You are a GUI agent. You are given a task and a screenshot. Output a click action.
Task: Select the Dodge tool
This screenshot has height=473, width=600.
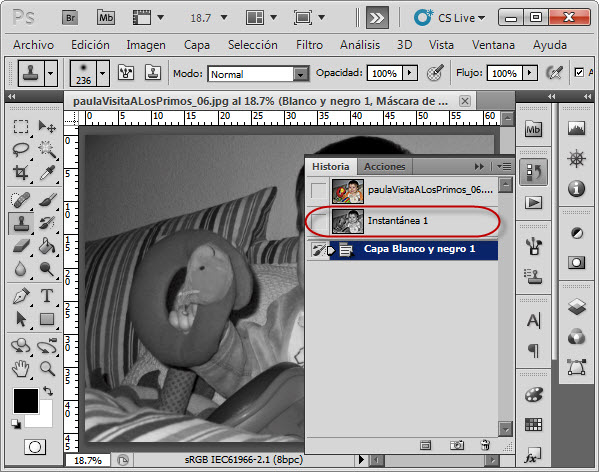click(x=47, y=269)
